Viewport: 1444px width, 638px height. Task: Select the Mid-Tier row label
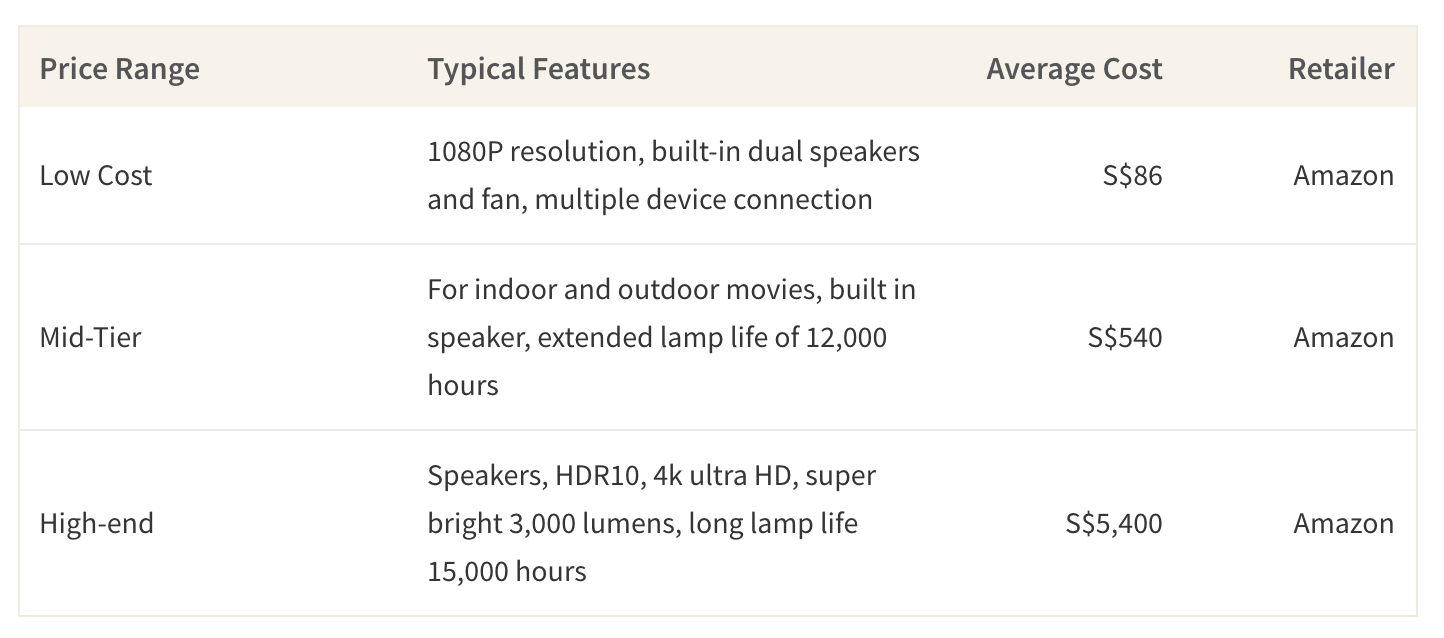(90, 337)
